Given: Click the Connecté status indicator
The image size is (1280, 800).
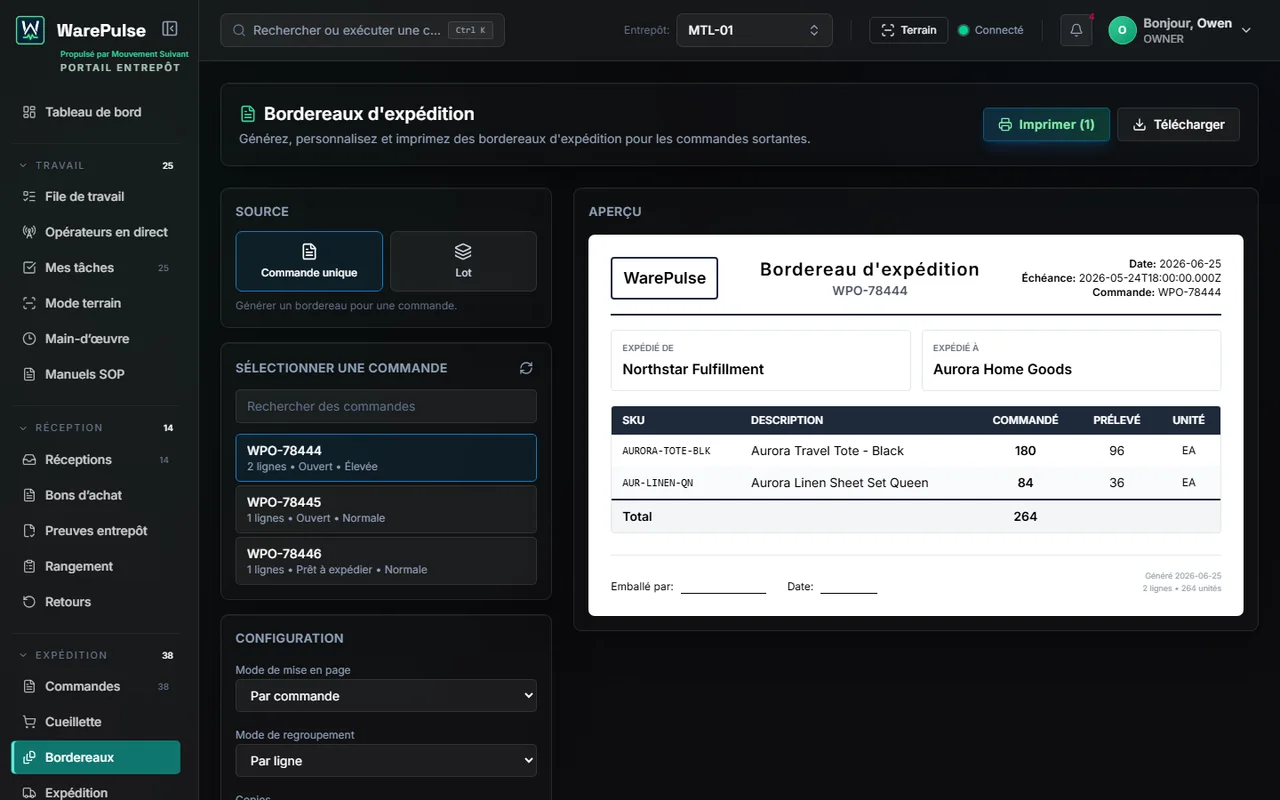Looking at the screenshot, I should coord(991,30).
